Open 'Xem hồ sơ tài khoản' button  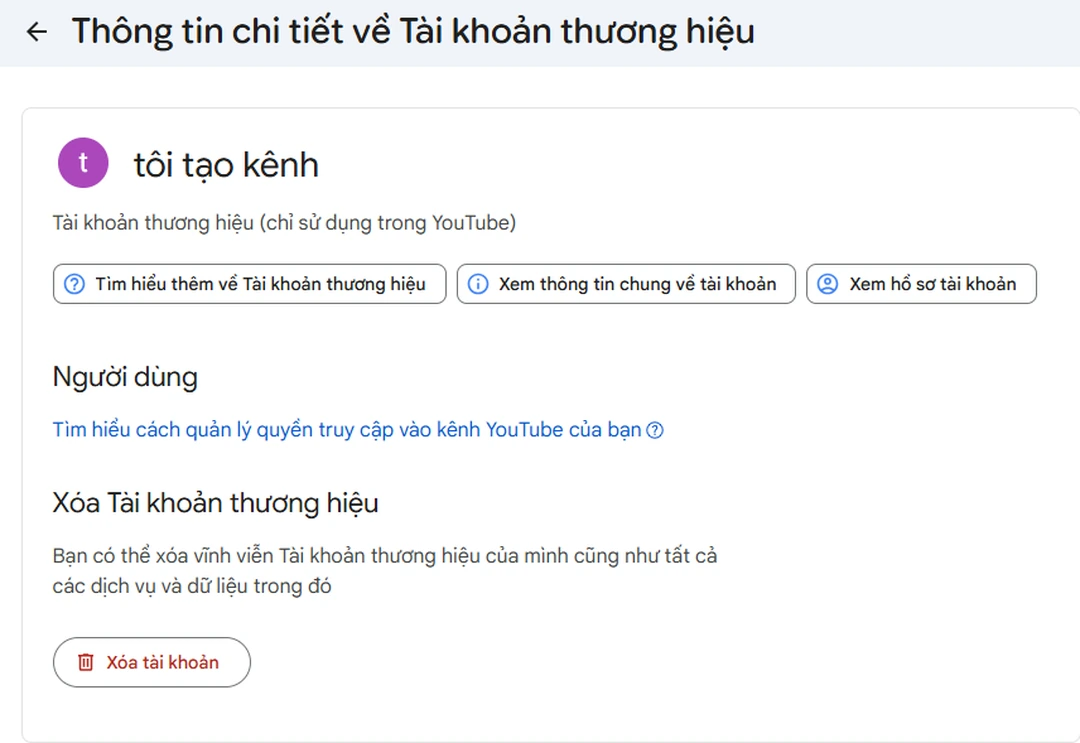coord(922,284)
